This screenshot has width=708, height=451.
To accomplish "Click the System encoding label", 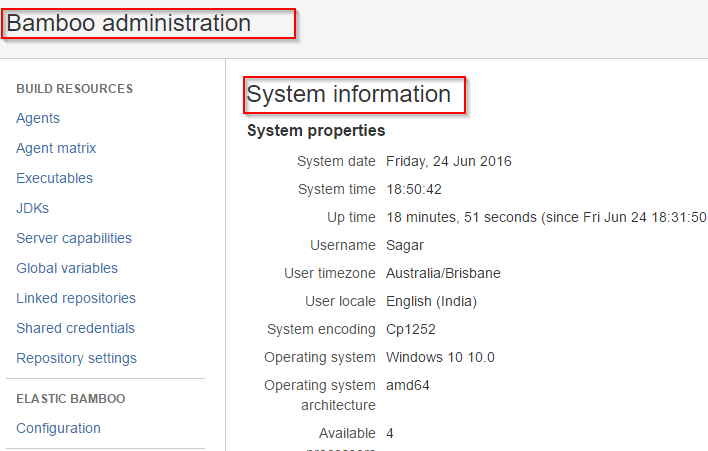I will click(321, 330).
